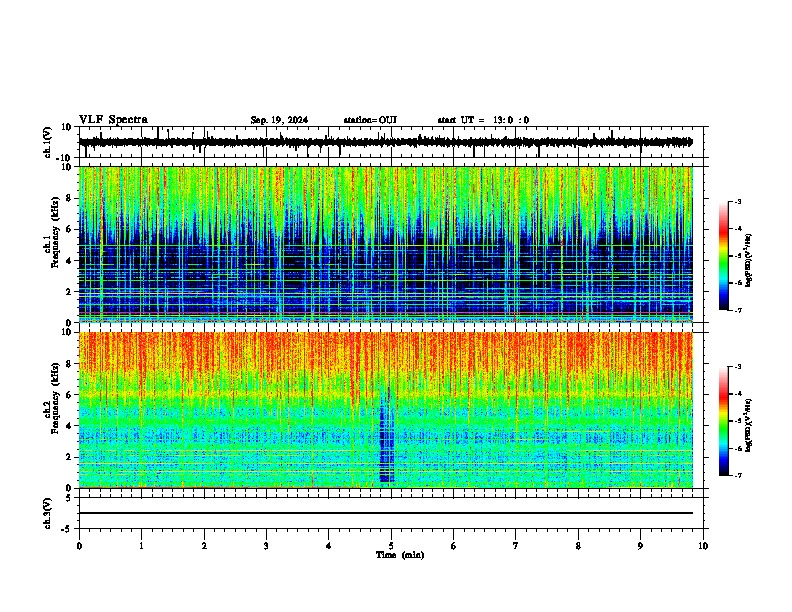Click the "2" kHz tick on ch.2 frequency axis
Viewport: 792px width, 612px height.
coord(69,457)
